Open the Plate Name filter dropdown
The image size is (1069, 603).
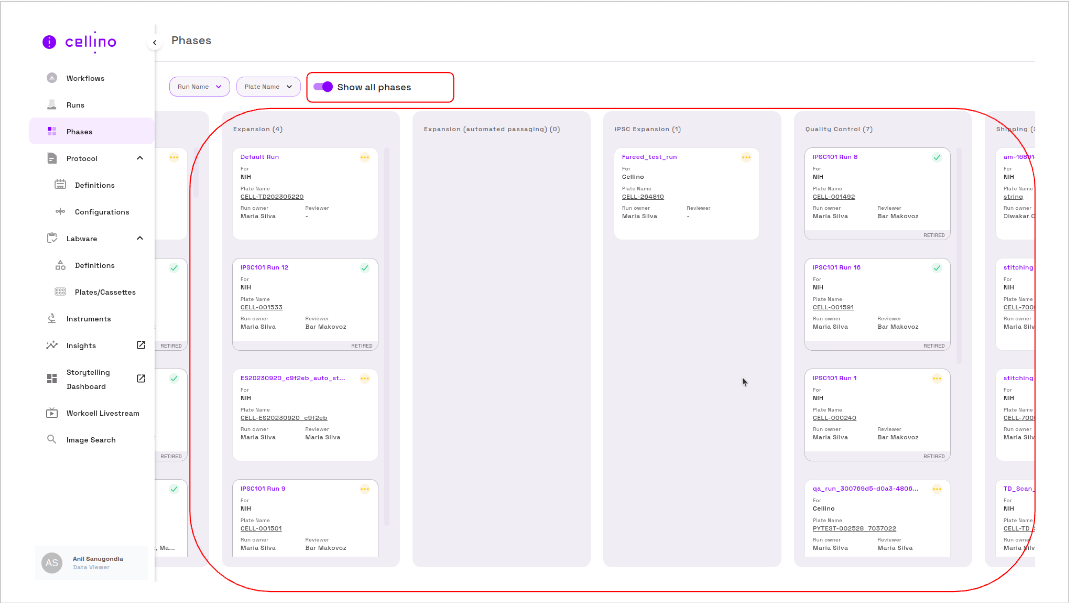pyautogui.click(x=268, y=87)
